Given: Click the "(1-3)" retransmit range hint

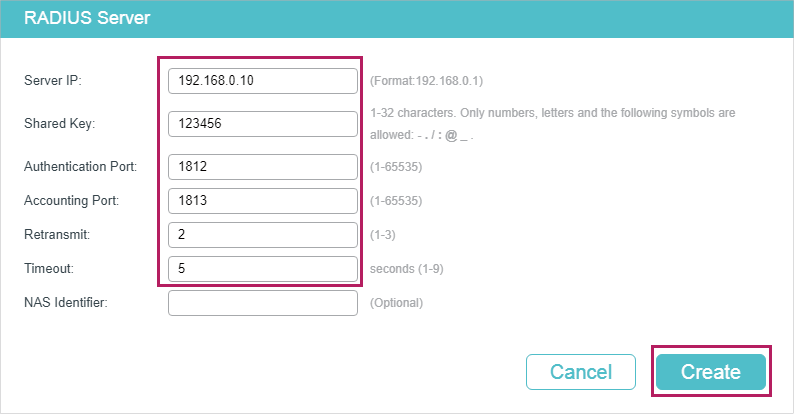Looking at the screenshot, I should coord(382,235).
